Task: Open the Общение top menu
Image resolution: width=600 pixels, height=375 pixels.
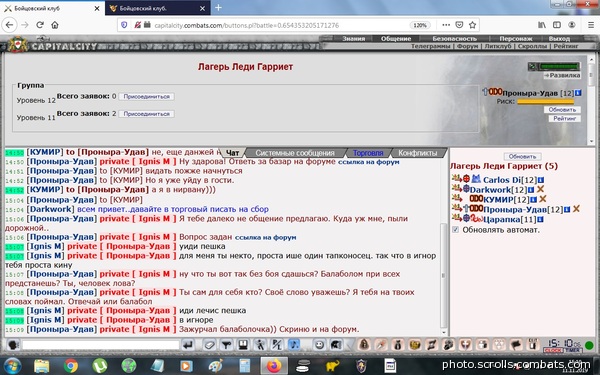Action: click(x=396, y=38)
